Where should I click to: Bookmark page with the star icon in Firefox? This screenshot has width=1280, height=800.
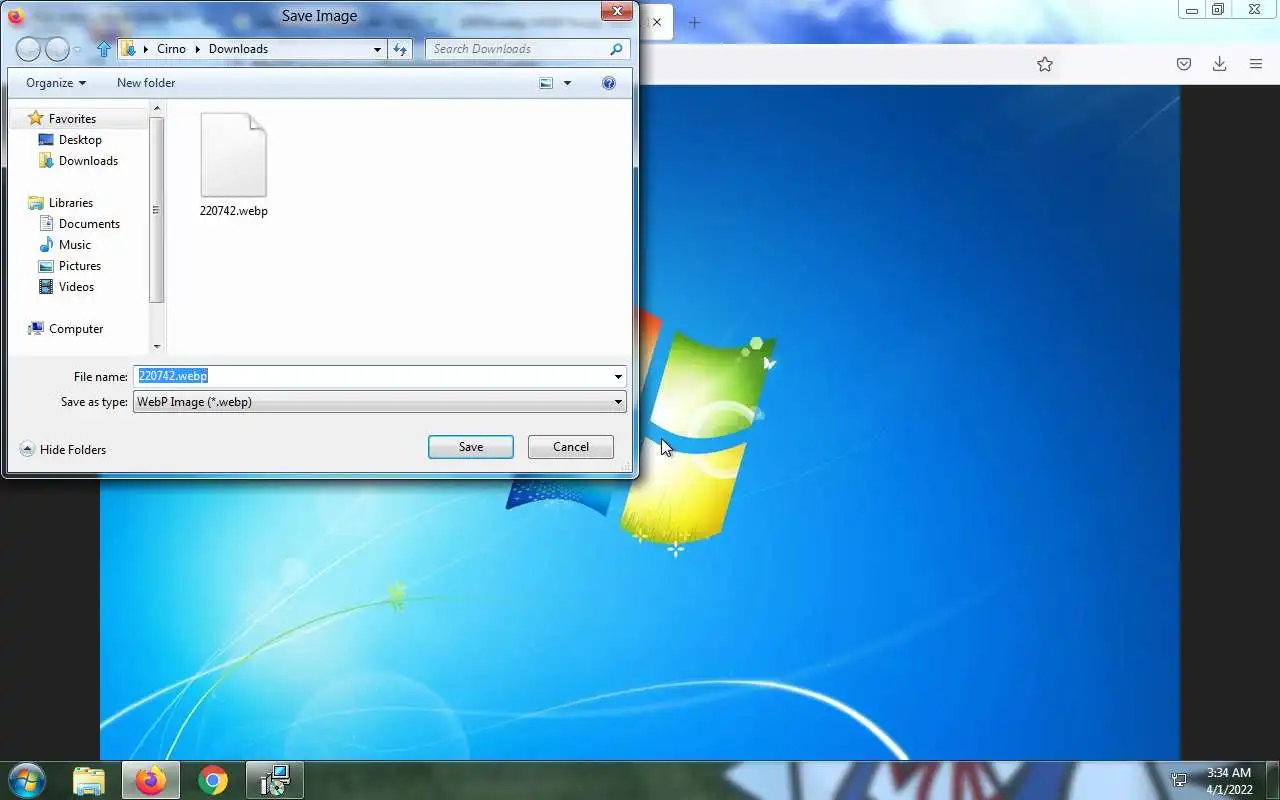tap(1045, 64)
